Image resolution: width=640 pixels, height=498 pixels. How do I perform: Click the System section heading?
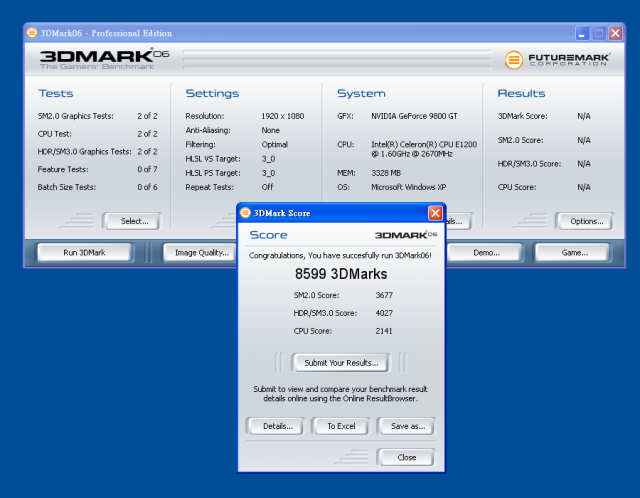[361, 93]
